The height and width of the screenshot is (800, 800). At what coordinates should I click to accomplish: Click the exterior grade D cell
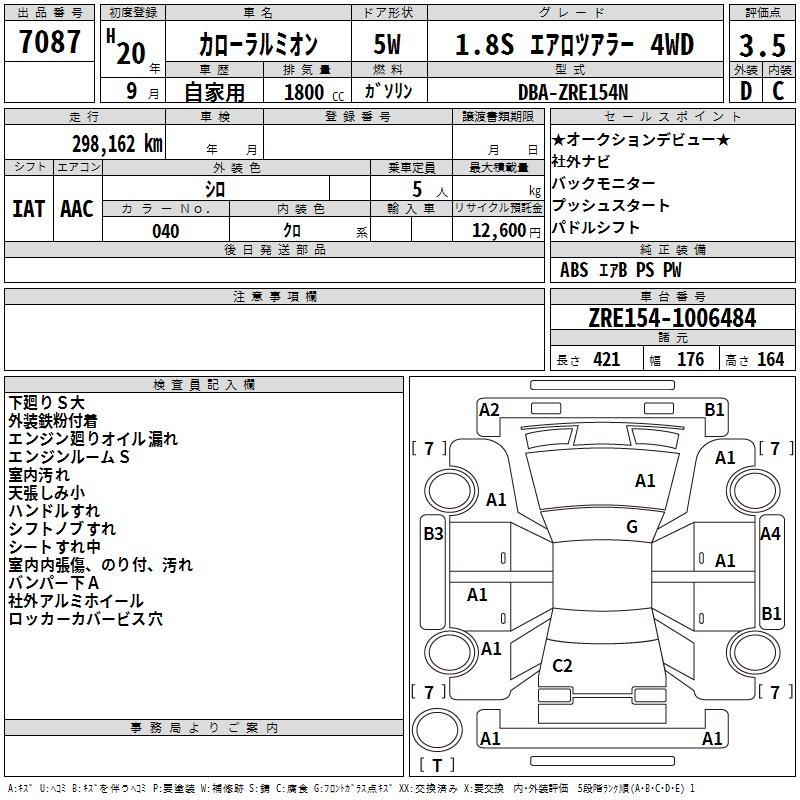[x=745, y=91]
